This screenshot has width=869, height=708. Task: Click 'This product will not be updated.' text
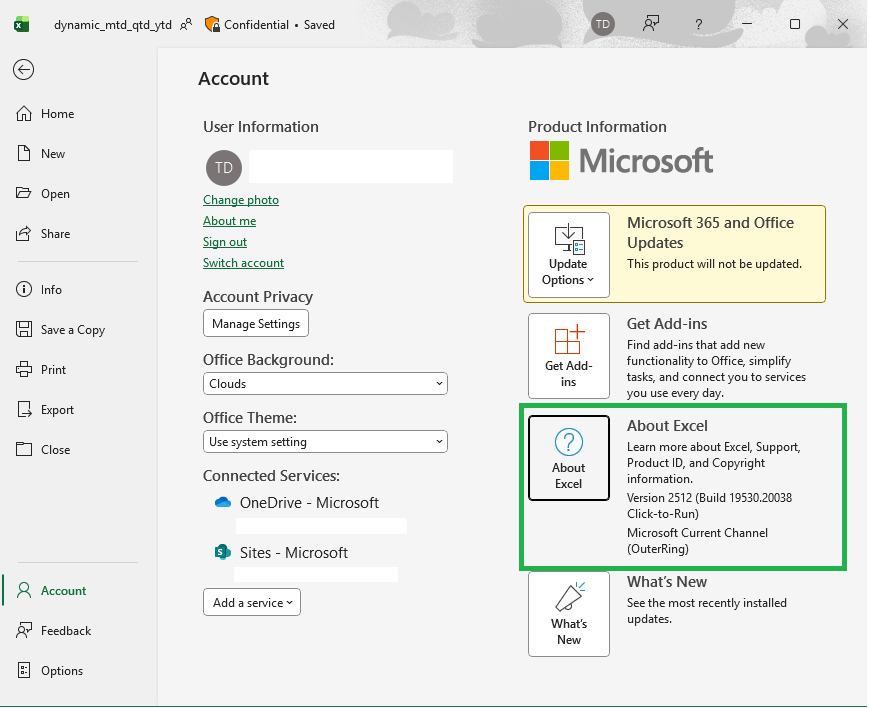coord(714,264)
